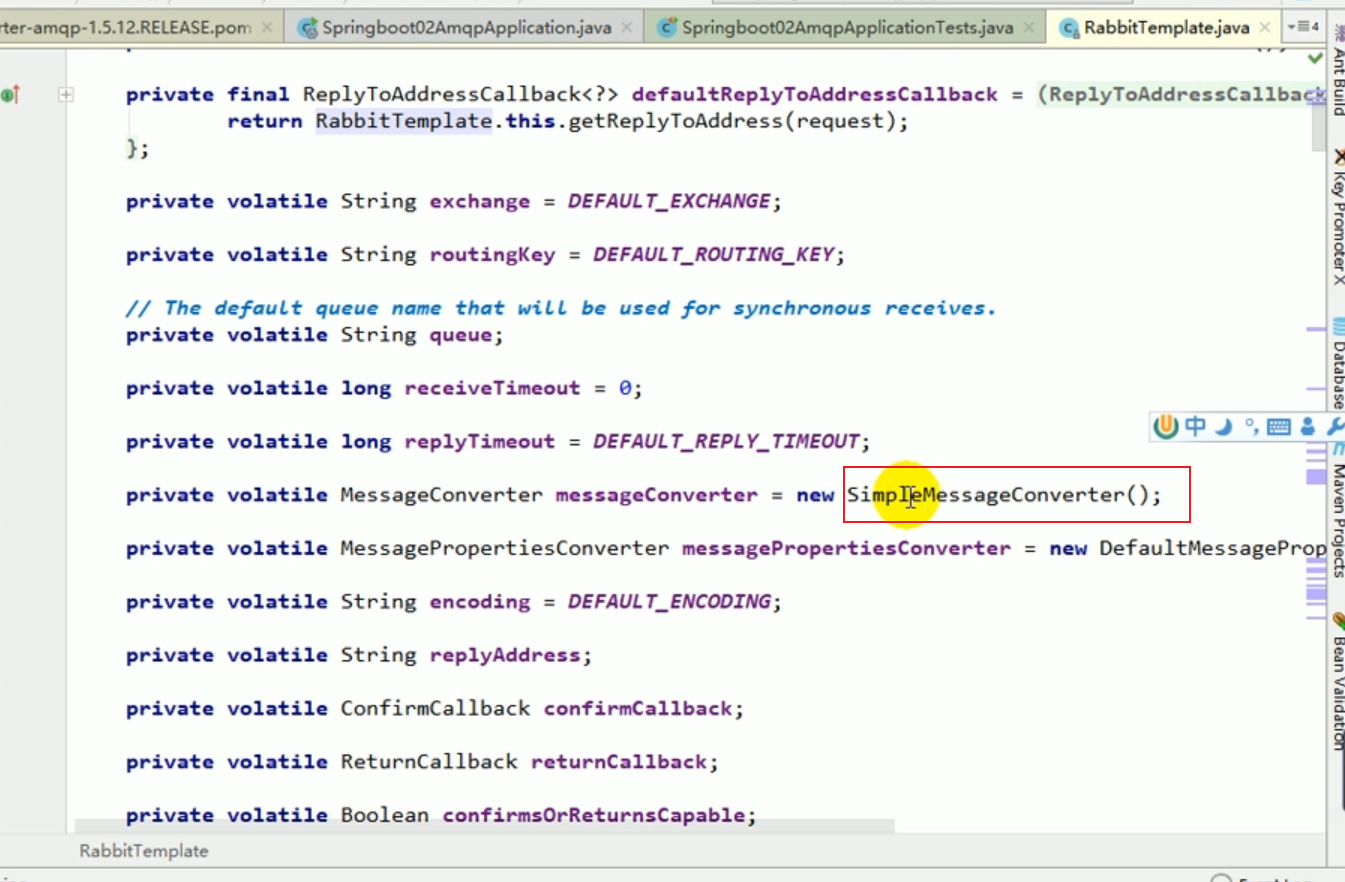The height and width of the screenshot is (882, 1345).
Task: Click the defaultReplyToAddressCallback field name
Action: tap(814, 95)
